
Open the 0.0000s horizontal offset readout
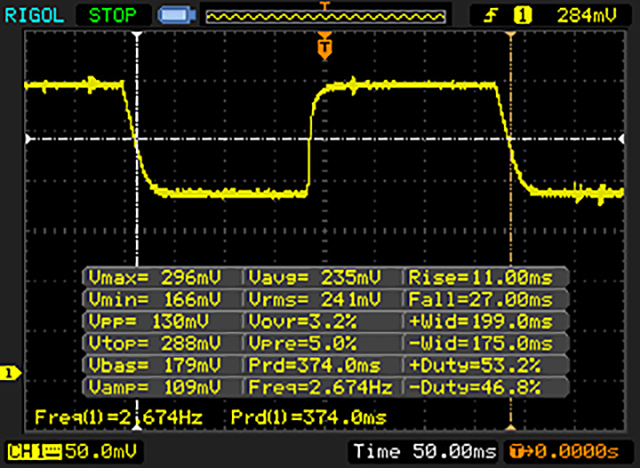(566, 453)
